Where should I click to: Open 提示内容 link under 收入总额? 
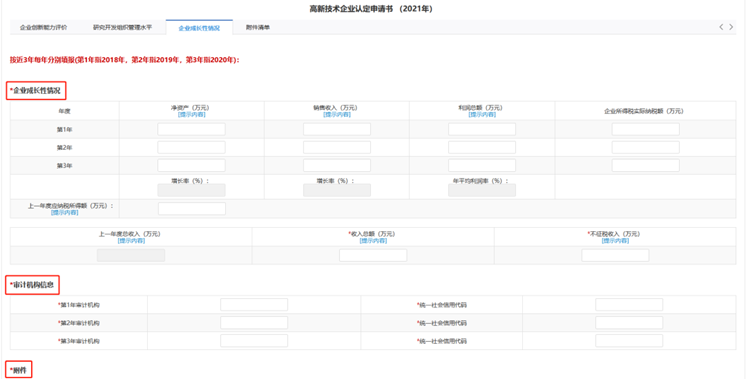tap(373, 241)
